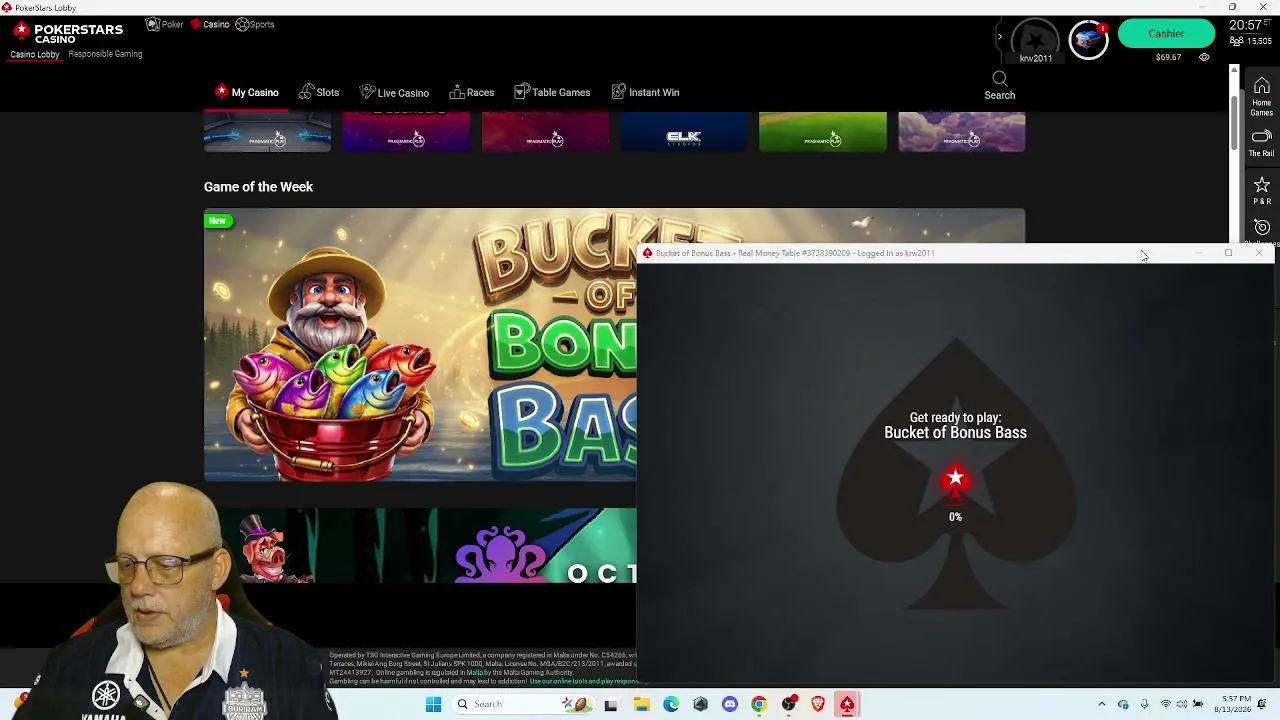Viewport: 1280px width, 720px height.
Task: Click the Windows taskbar Search box
Action: tap(525, 704)
